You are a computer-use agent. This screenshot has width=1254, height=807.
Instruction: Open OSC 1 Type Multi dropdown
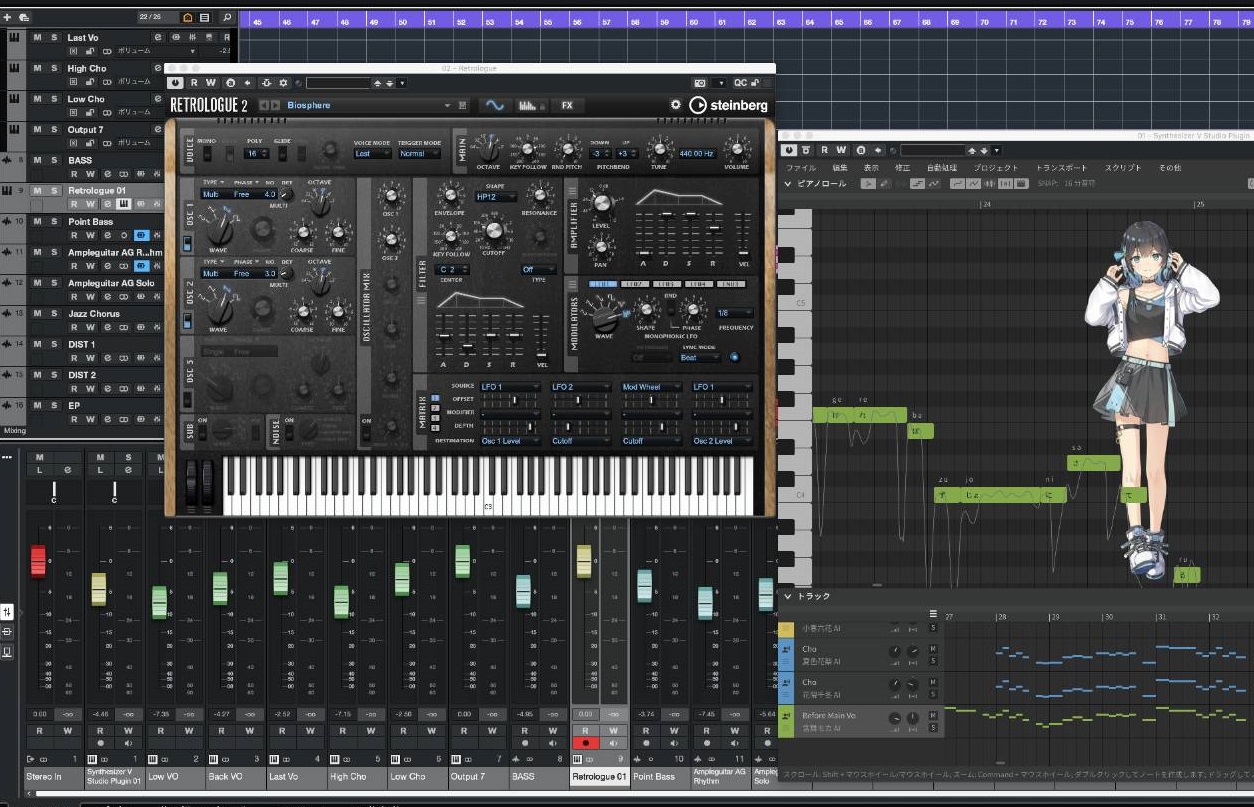[214, 194]
